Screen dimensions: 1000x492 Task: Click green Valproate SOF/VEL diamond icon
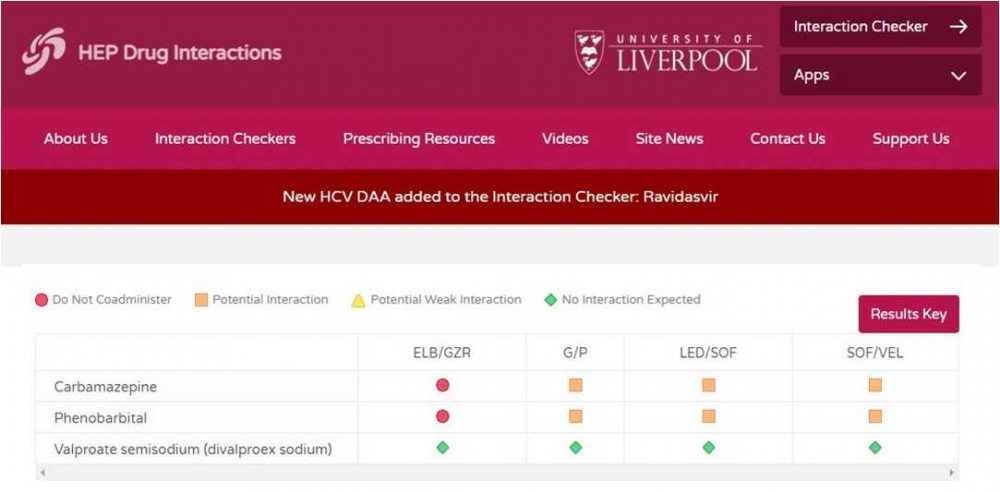pyautogui.click(x=875, y=448)
